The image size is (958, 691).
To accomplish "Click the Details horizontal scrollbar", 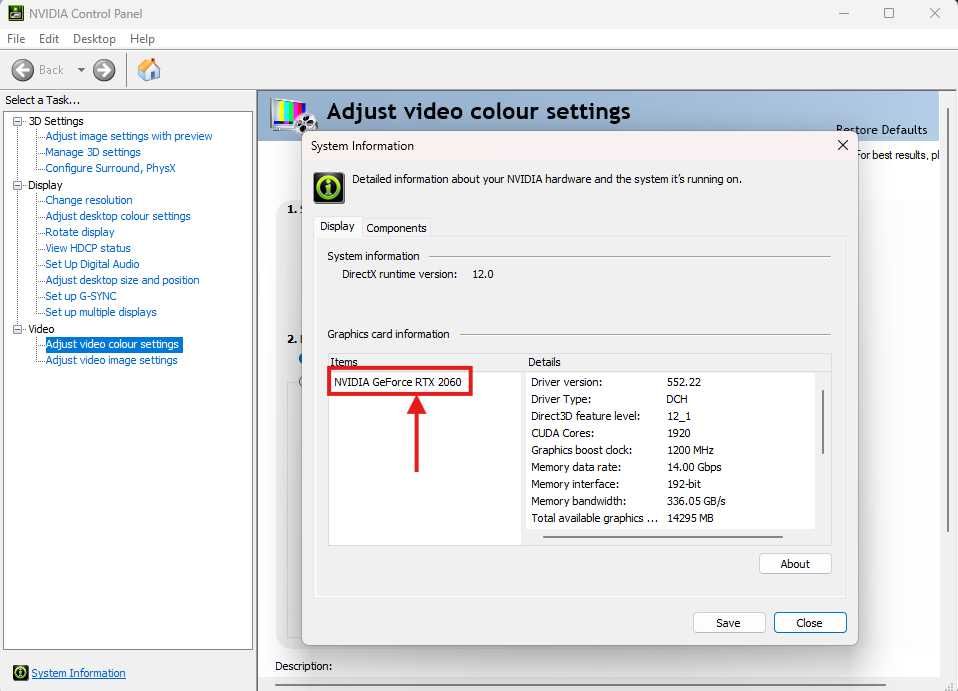I will (x=662, y=537).
